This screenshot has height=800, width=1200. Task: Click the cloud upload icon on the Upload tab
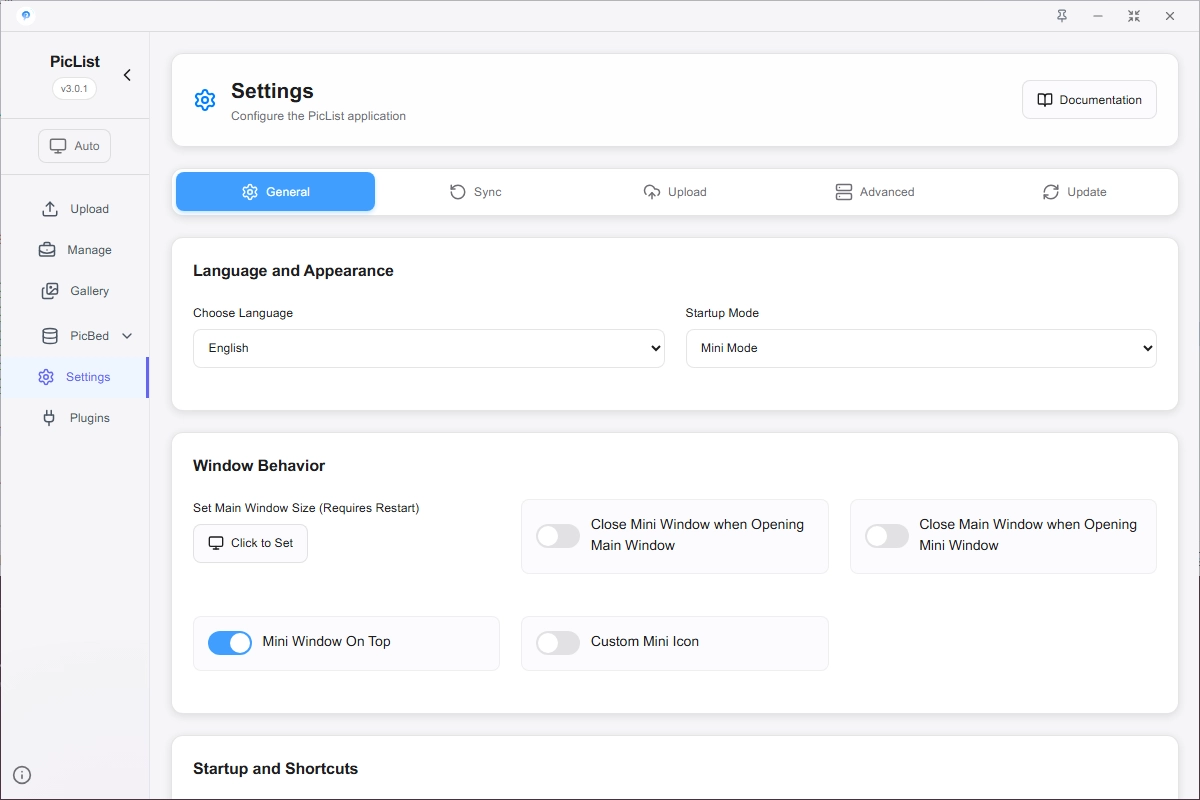pos(652,192)
